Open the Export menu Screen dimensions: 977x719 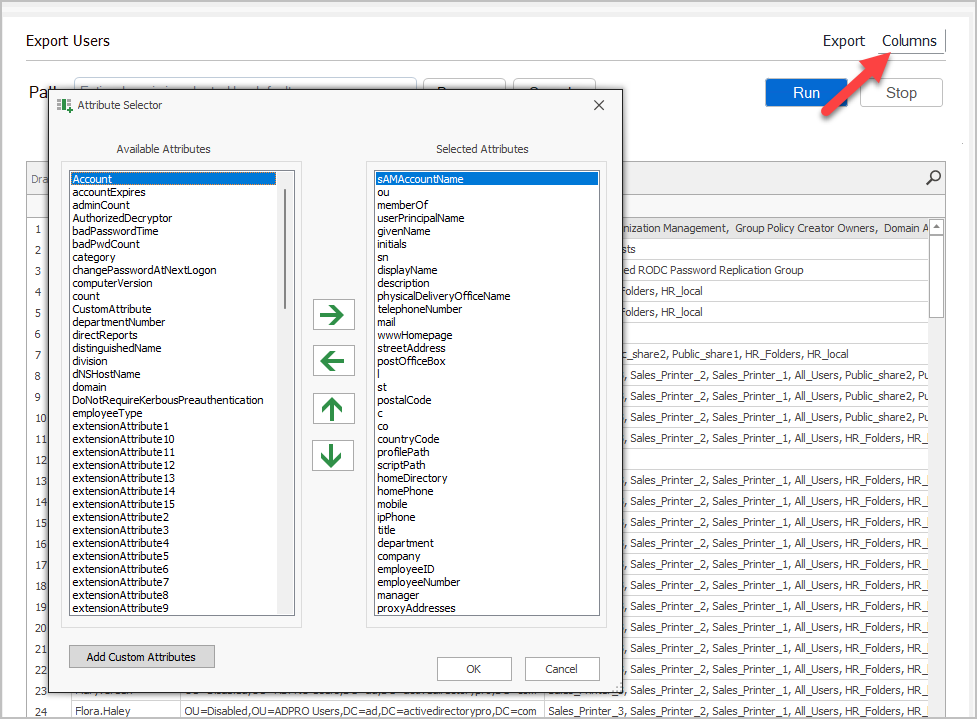click(843, 41)
